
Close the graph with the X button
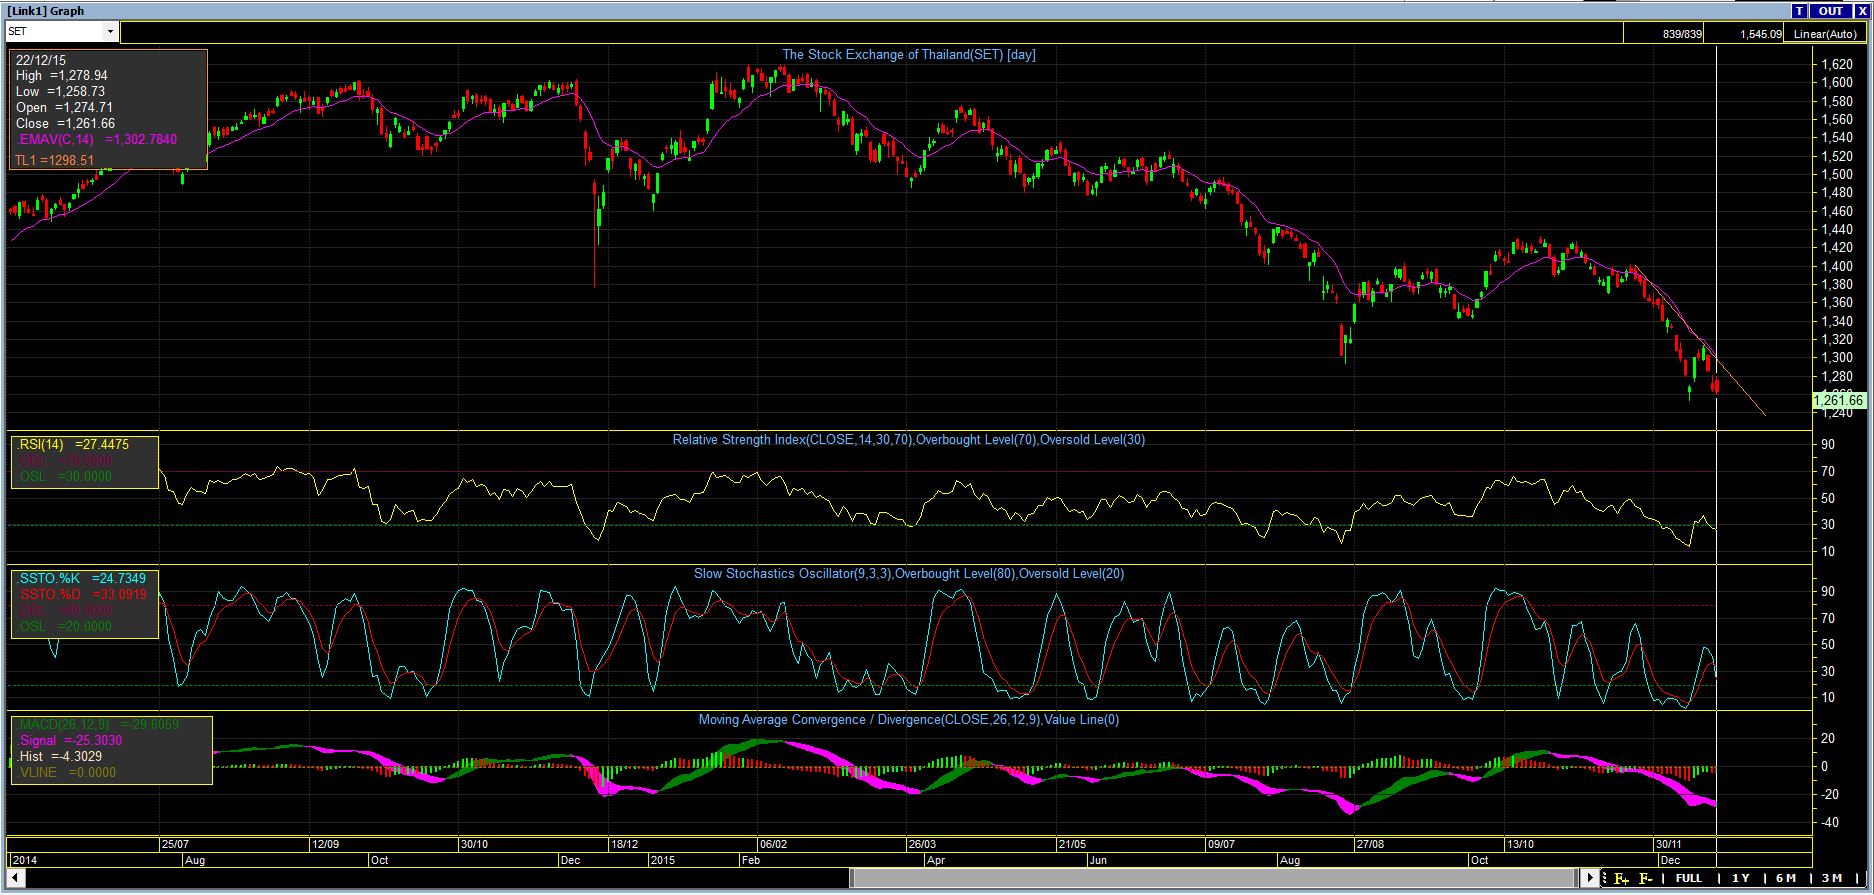click(x=1862, y=11)
